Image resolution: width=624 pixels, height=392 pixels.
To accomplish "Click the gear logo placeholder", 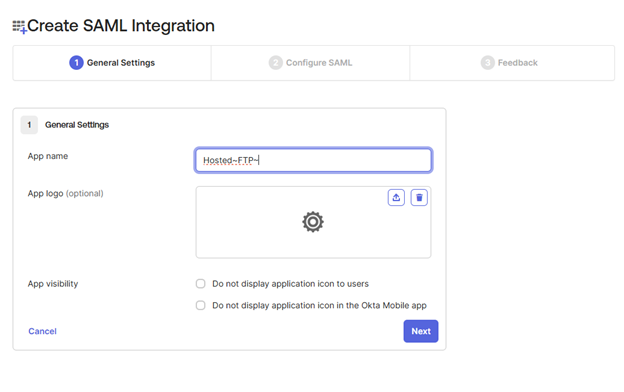I will coord(313,222).
